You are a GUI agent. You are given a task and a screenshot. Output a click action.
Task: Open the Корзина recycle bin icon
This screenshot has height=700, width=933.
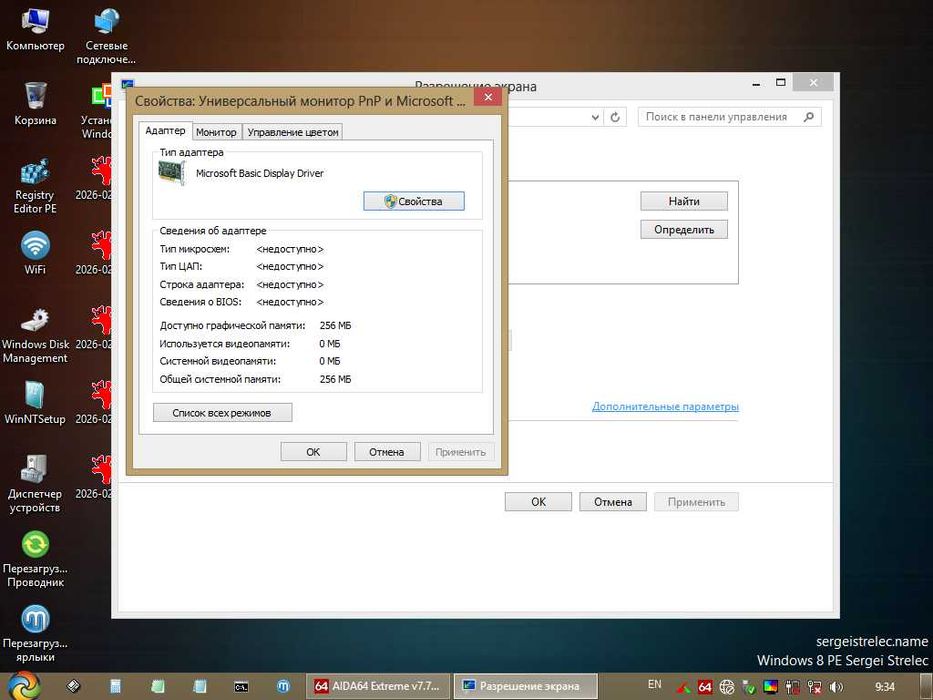coord(35,104)
